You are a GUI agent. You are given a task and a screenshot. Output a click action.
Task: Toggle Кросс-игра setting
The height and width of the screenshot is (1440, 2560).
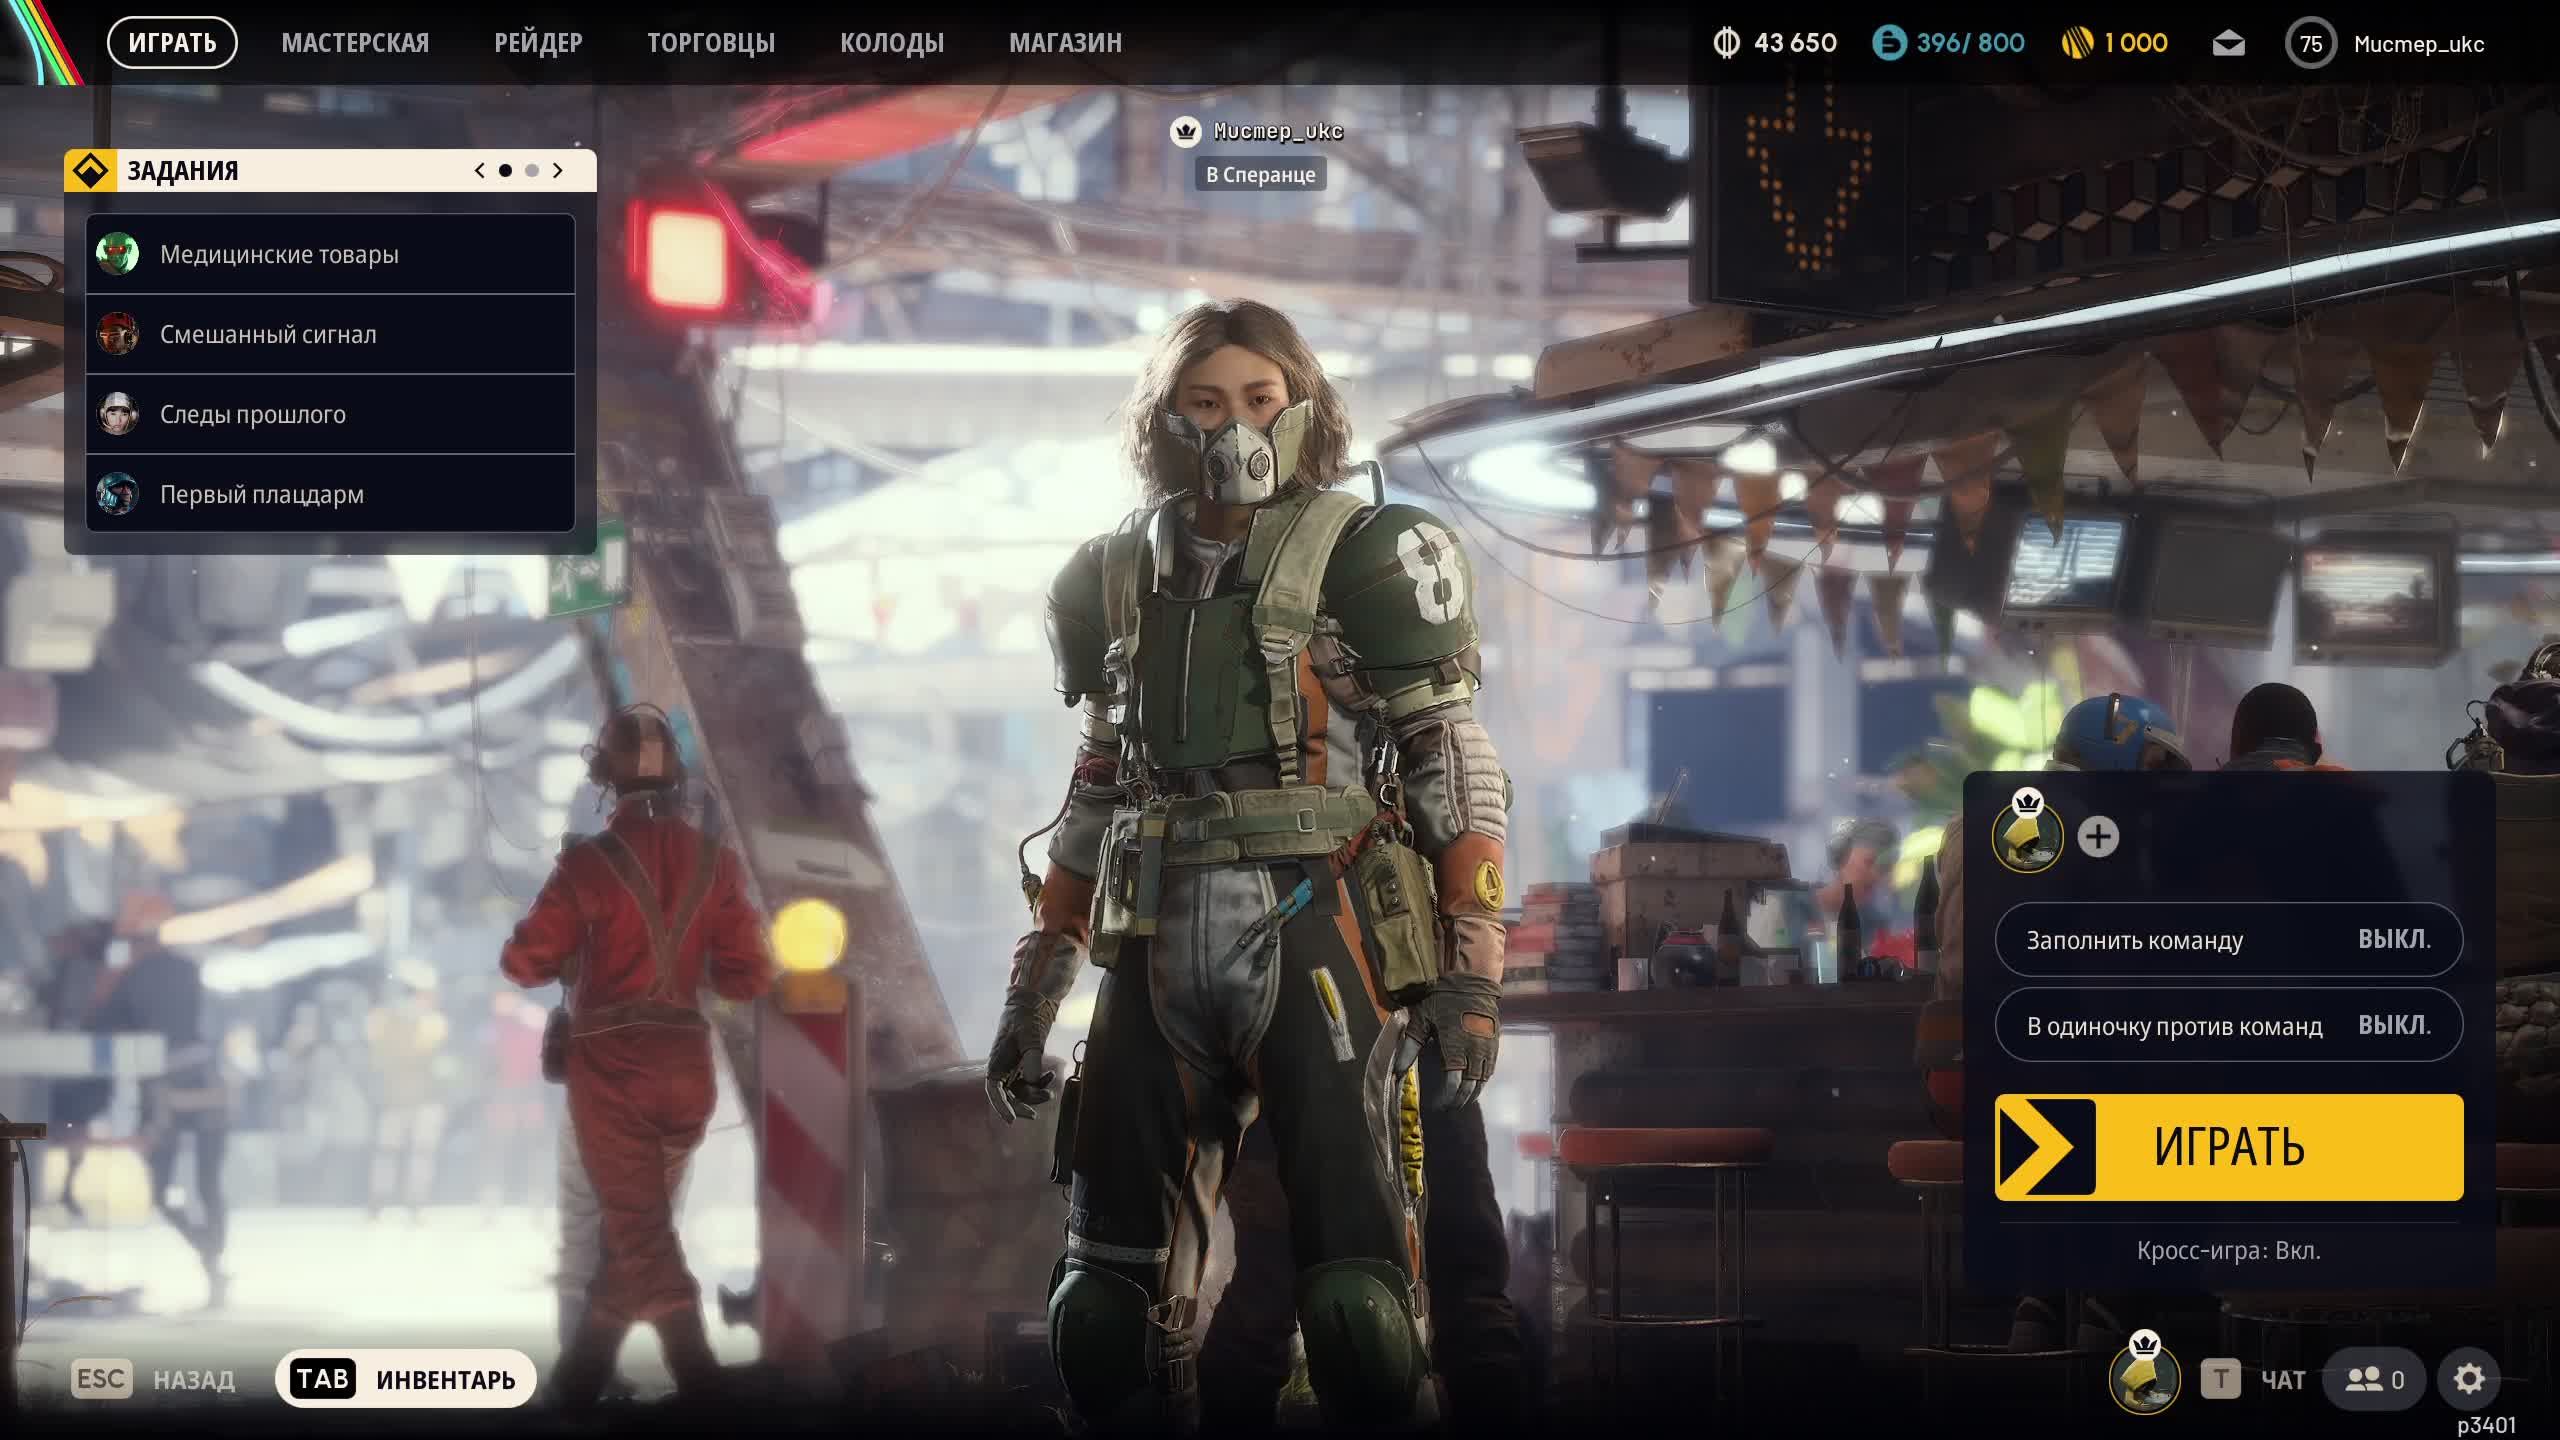2228,1251
